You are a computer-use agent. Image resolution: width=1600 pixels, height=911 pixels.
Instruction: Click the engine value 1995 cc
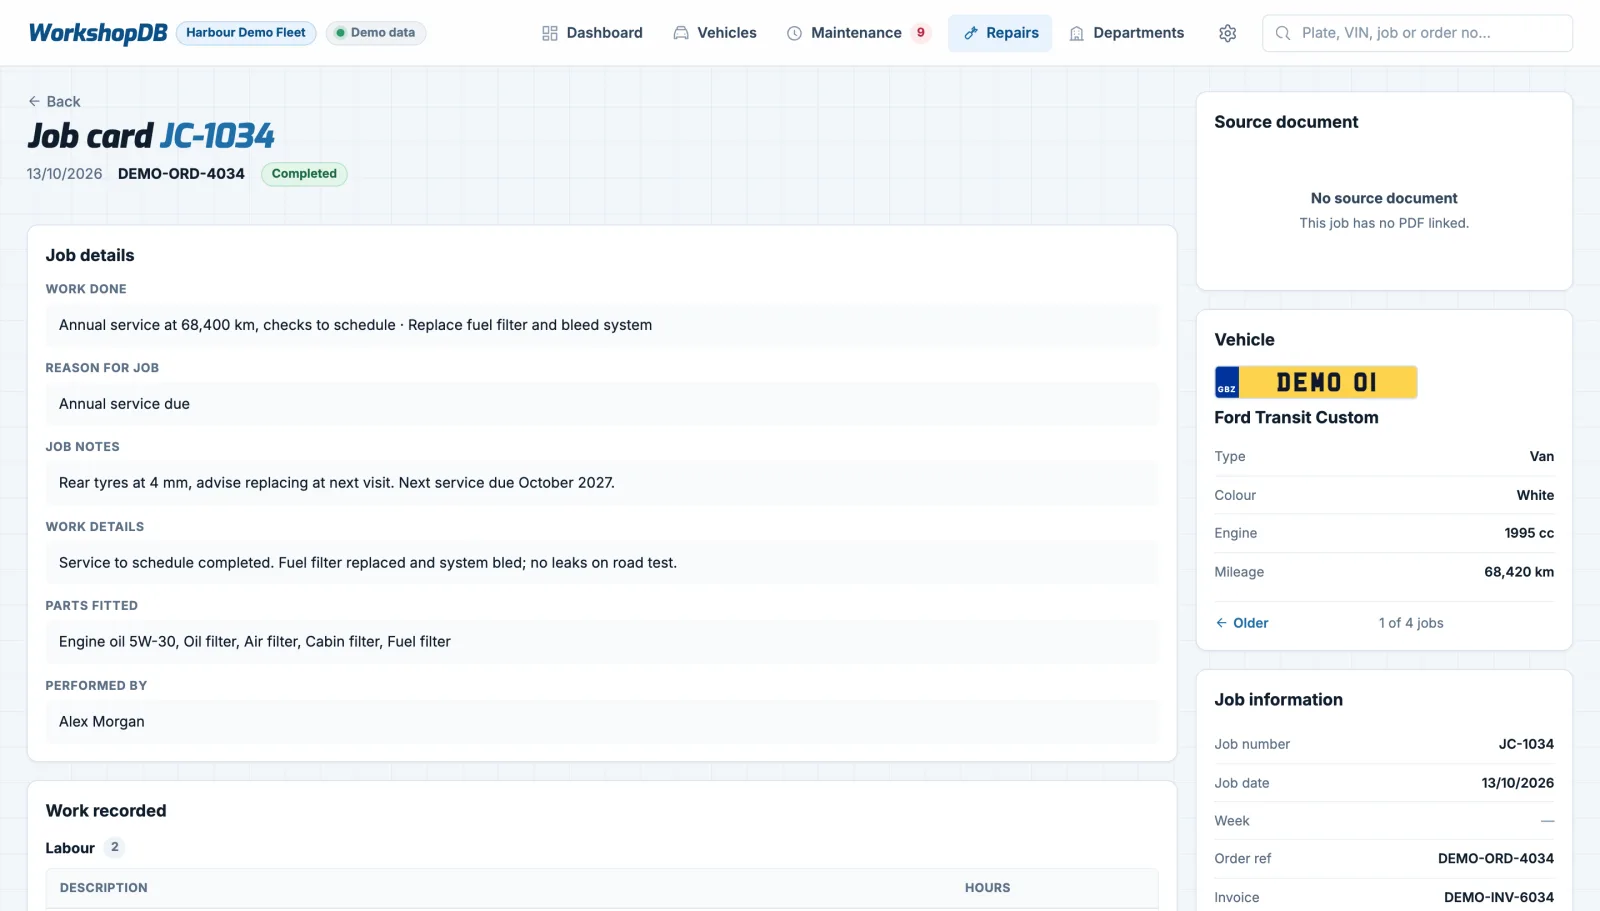click(x=1529, y=533)
